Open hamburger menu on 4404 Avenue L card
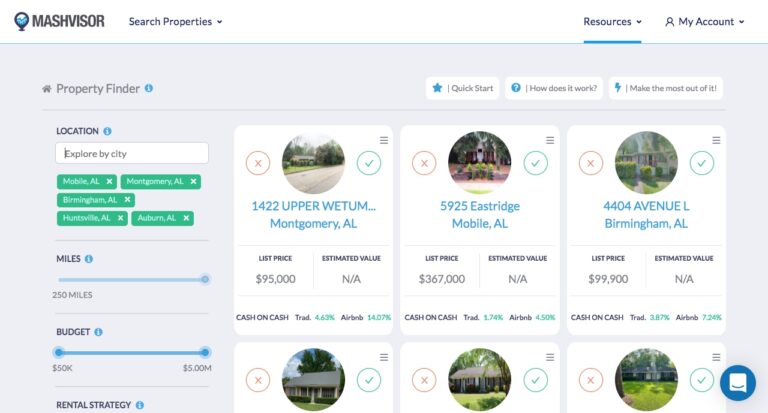Viewport: 768px width, 413px height. (x=716, y=140)
